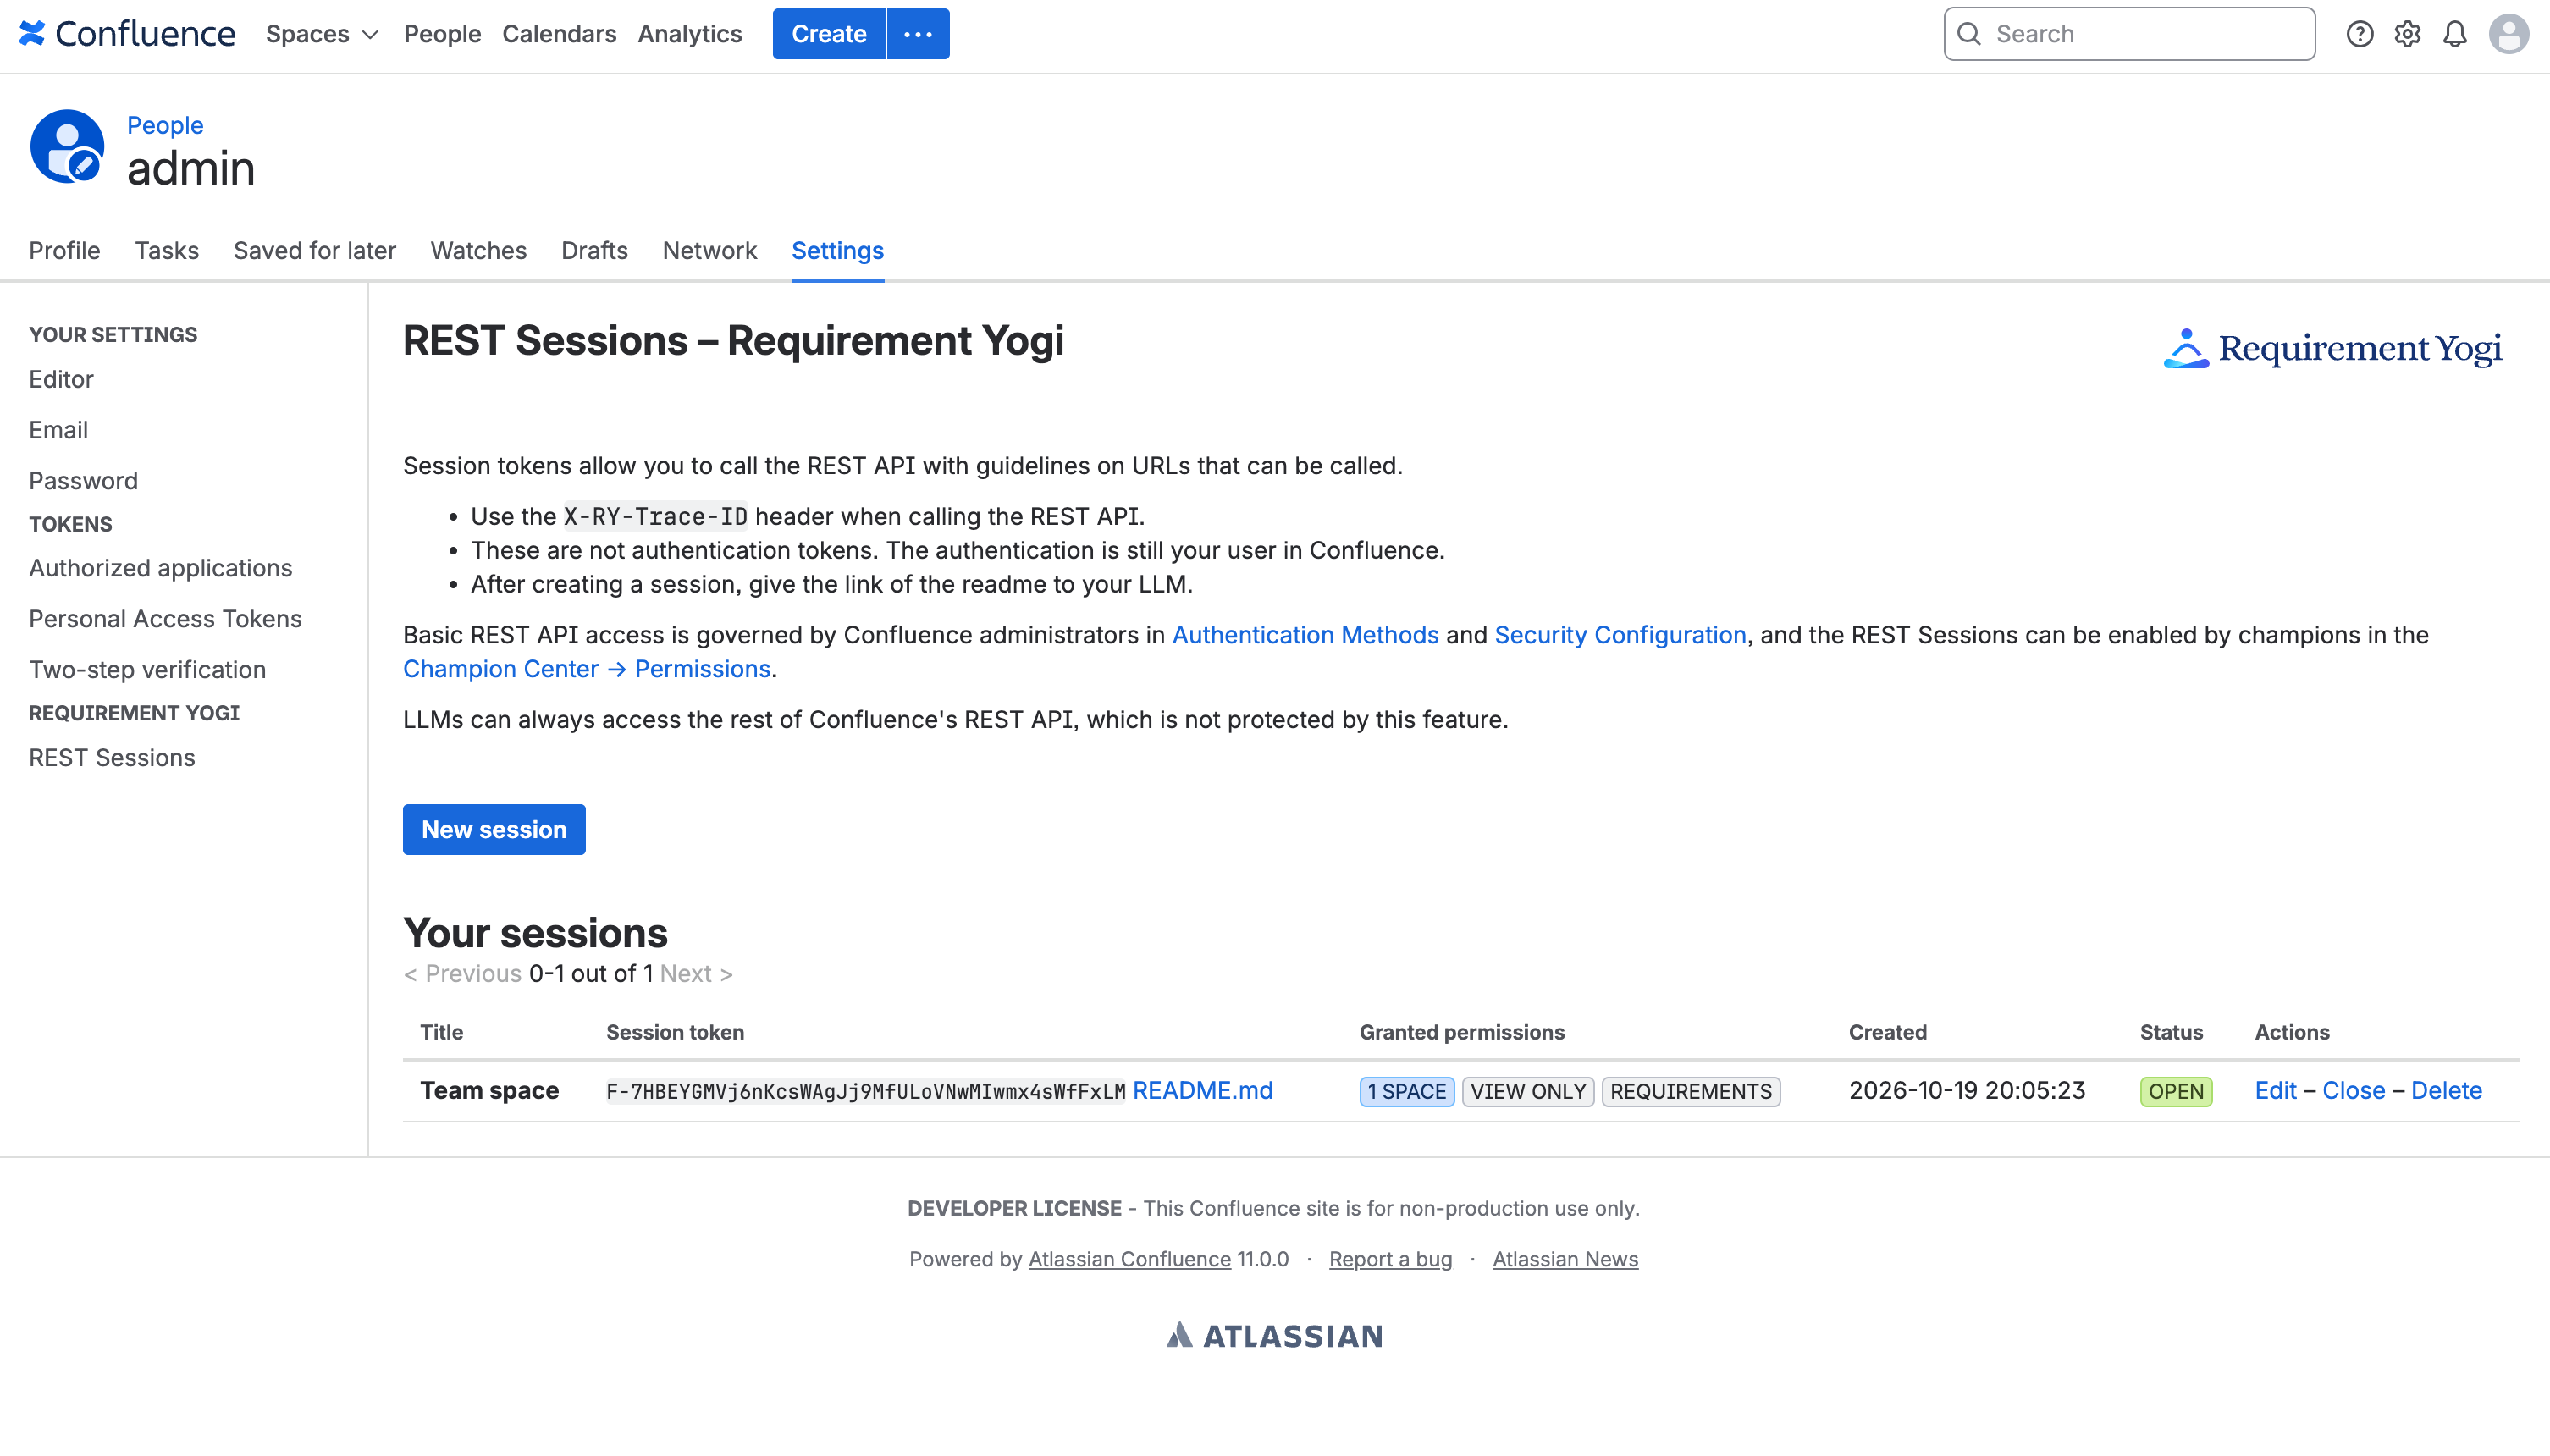Open Champion Center → Permissions link

point(587,669)
